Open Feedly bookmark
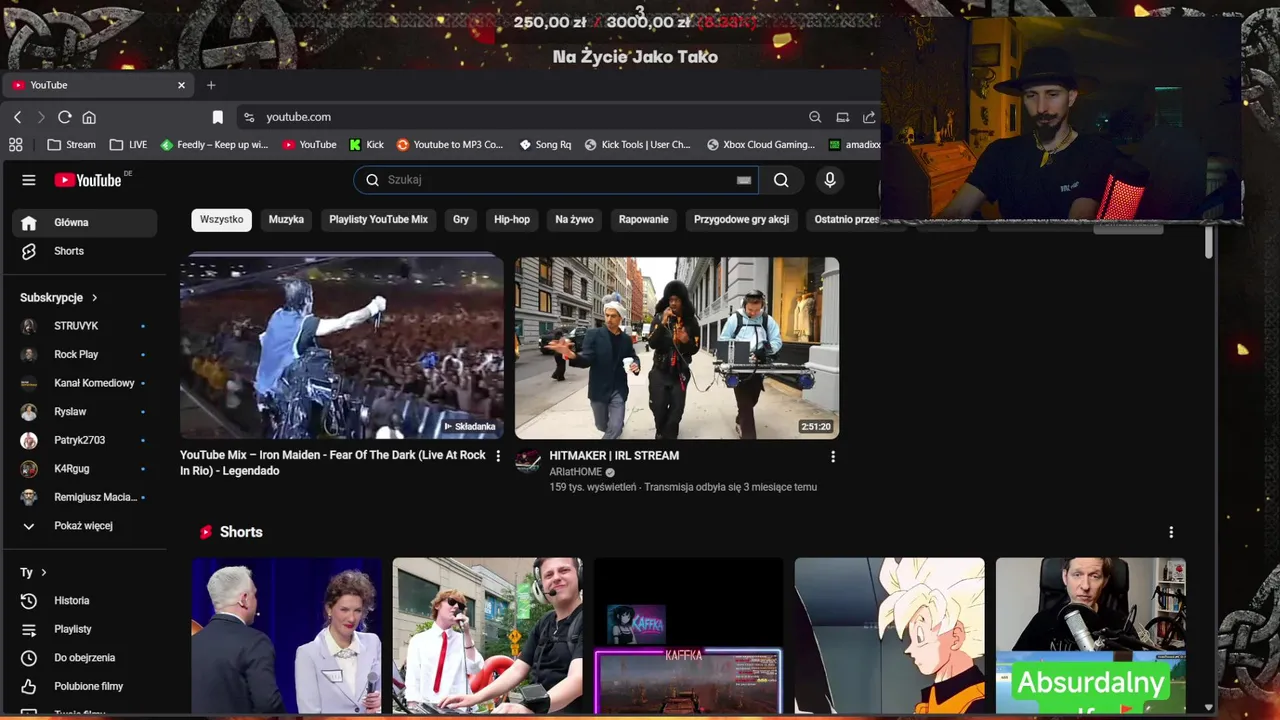This screenshot has height=720, width=1280. [x=214, y=144]
